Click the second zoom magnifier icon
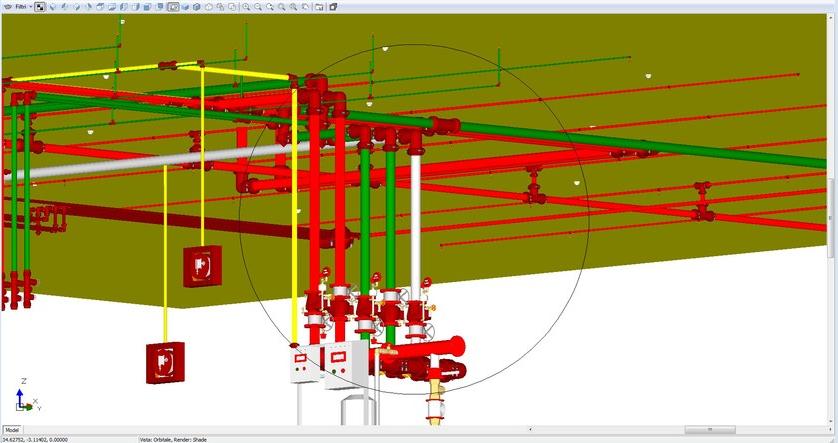838x443 pixels. click(258, 6)
